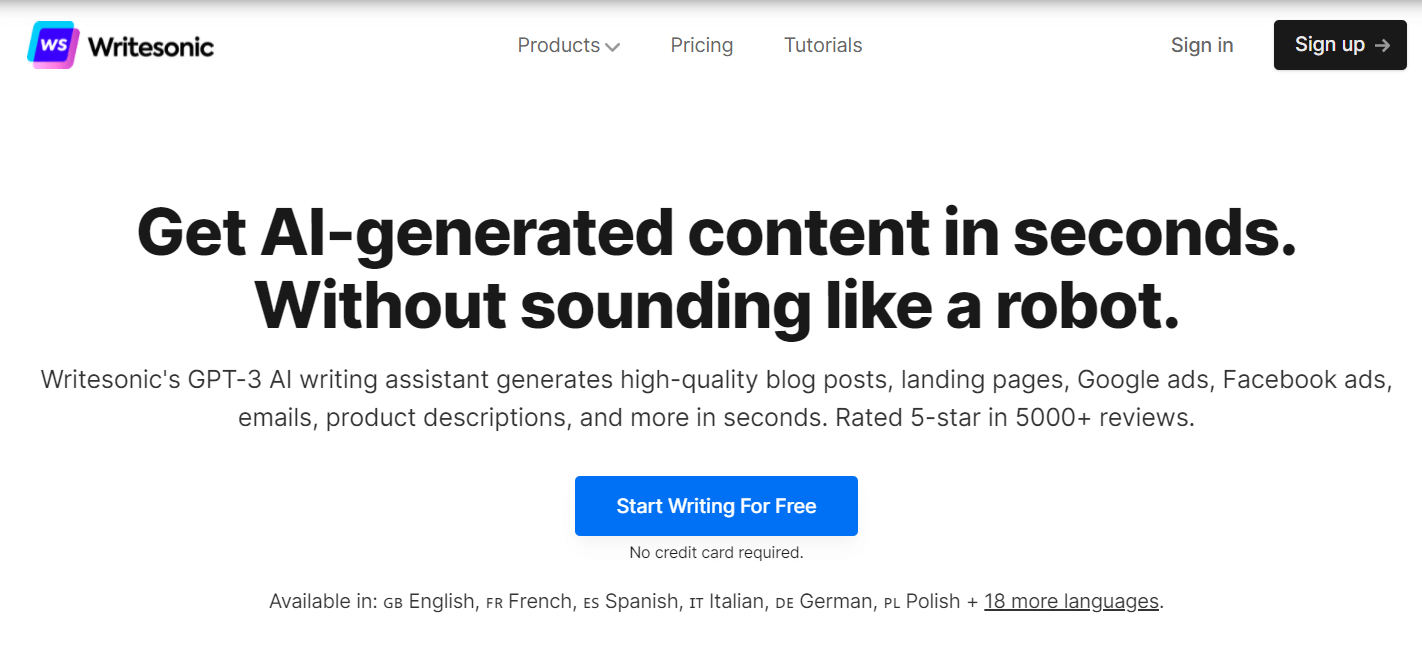Viewport: 1422px width, 658px height.
Task: Select the English language option
Action: tap(443, 601)
